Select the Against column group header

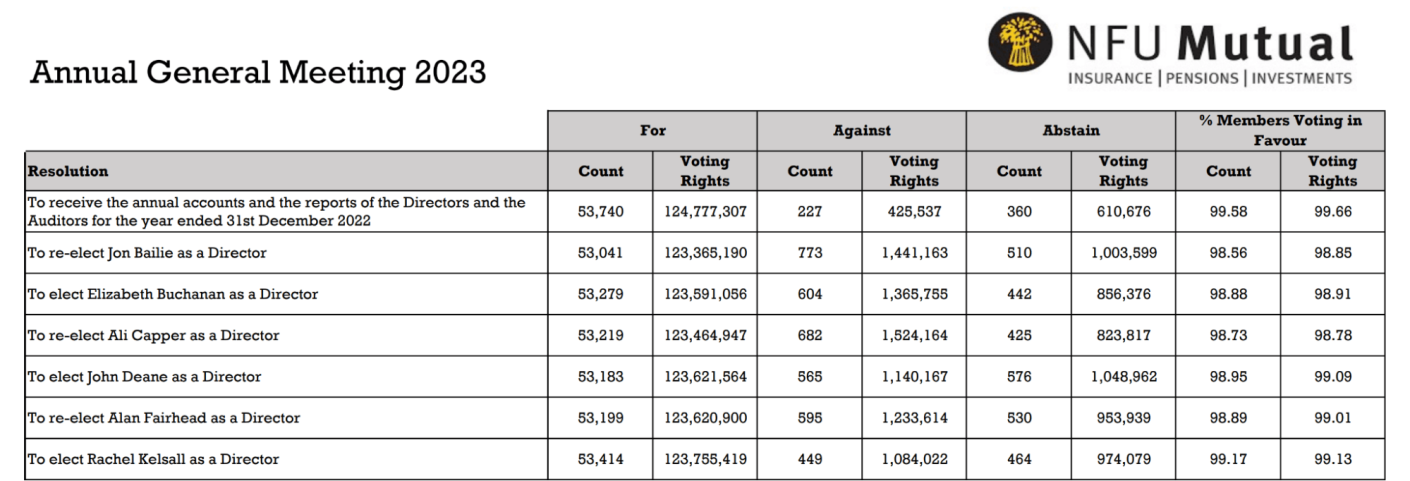(x=861, y=130)
